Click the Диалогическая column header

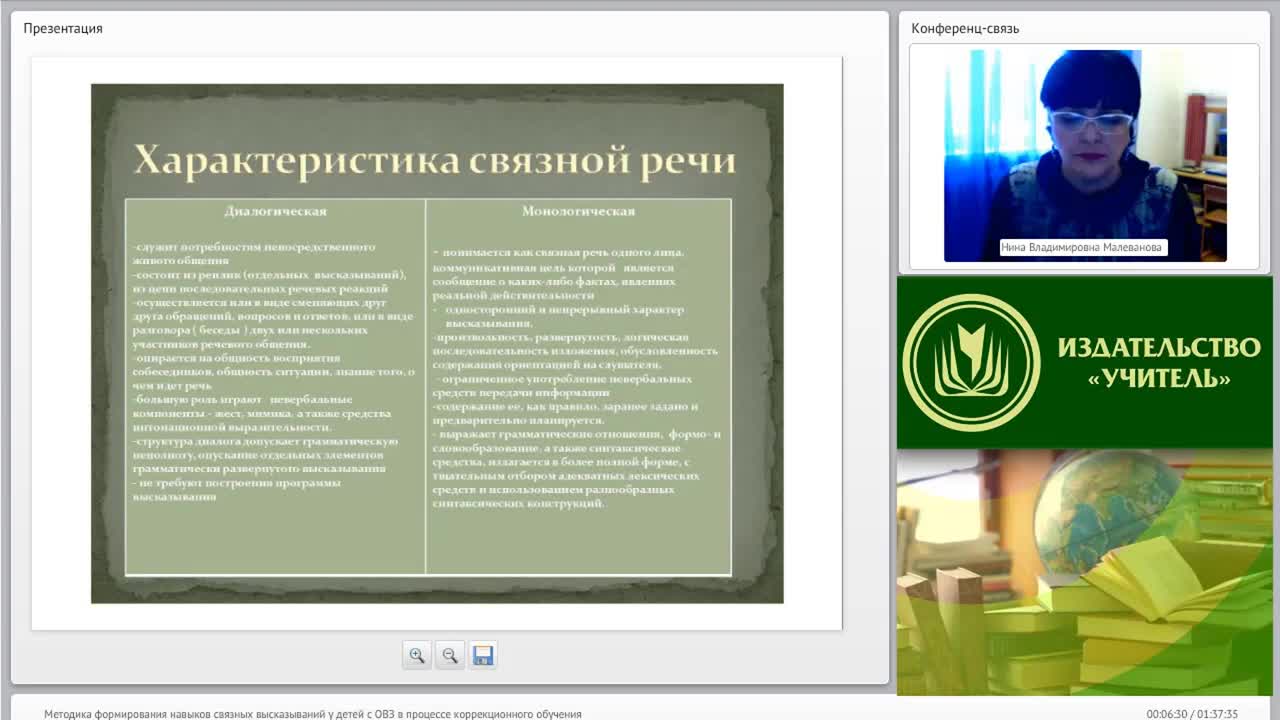pyautogui.click(x=275, y=211)
